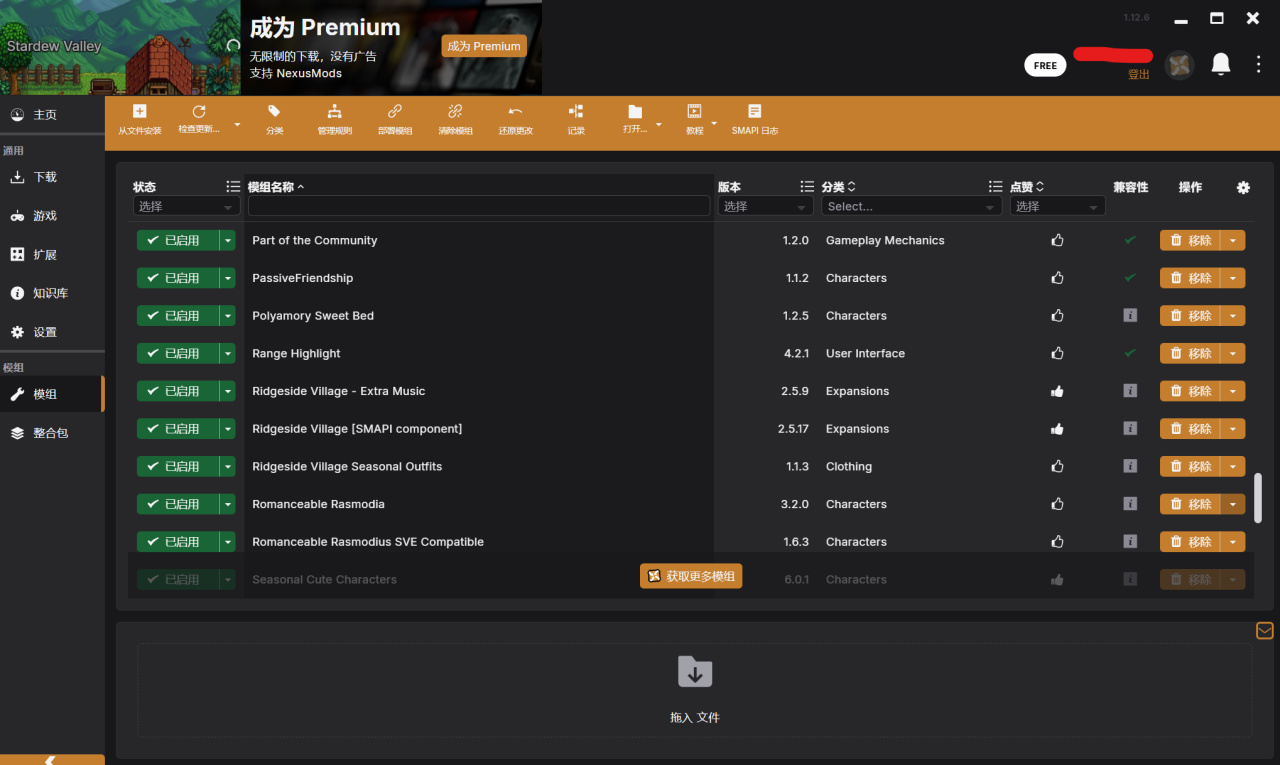Open table column settings gear icon
Image resolution: width=1280 pixels, height=765 pixels.
coord(1243,188)
